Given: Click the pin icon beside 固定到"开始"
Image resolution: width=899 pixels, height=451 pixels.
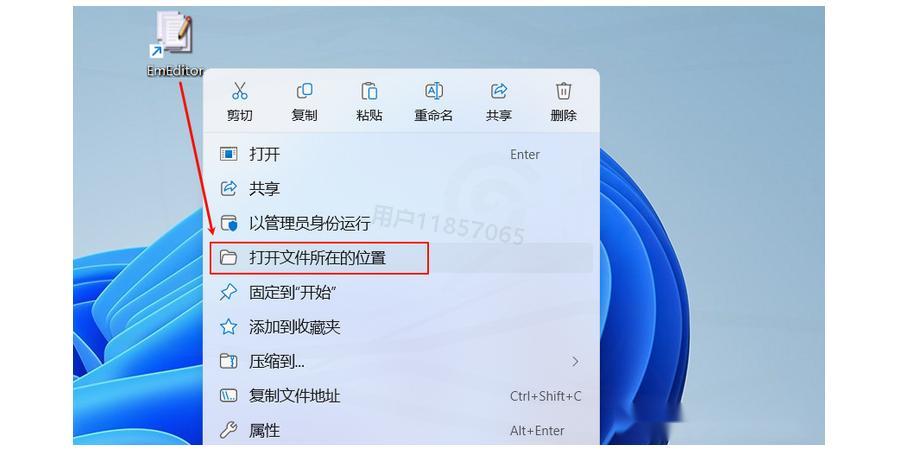Looking at the screenshot, I should click(229, 292).
